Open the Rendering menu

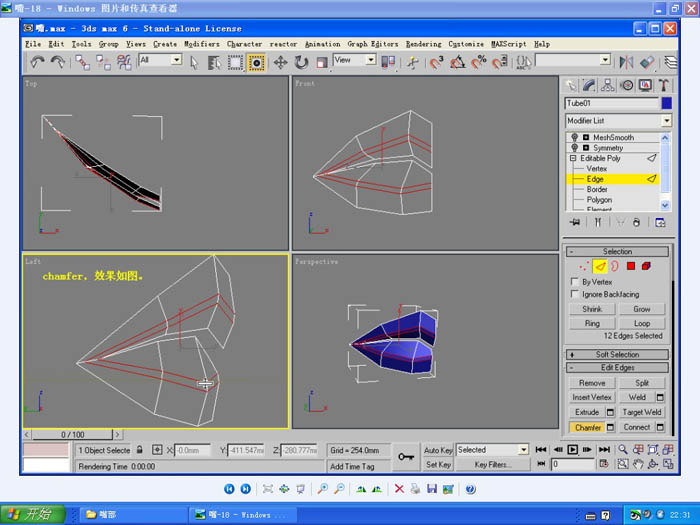click(x=423, y=44)
